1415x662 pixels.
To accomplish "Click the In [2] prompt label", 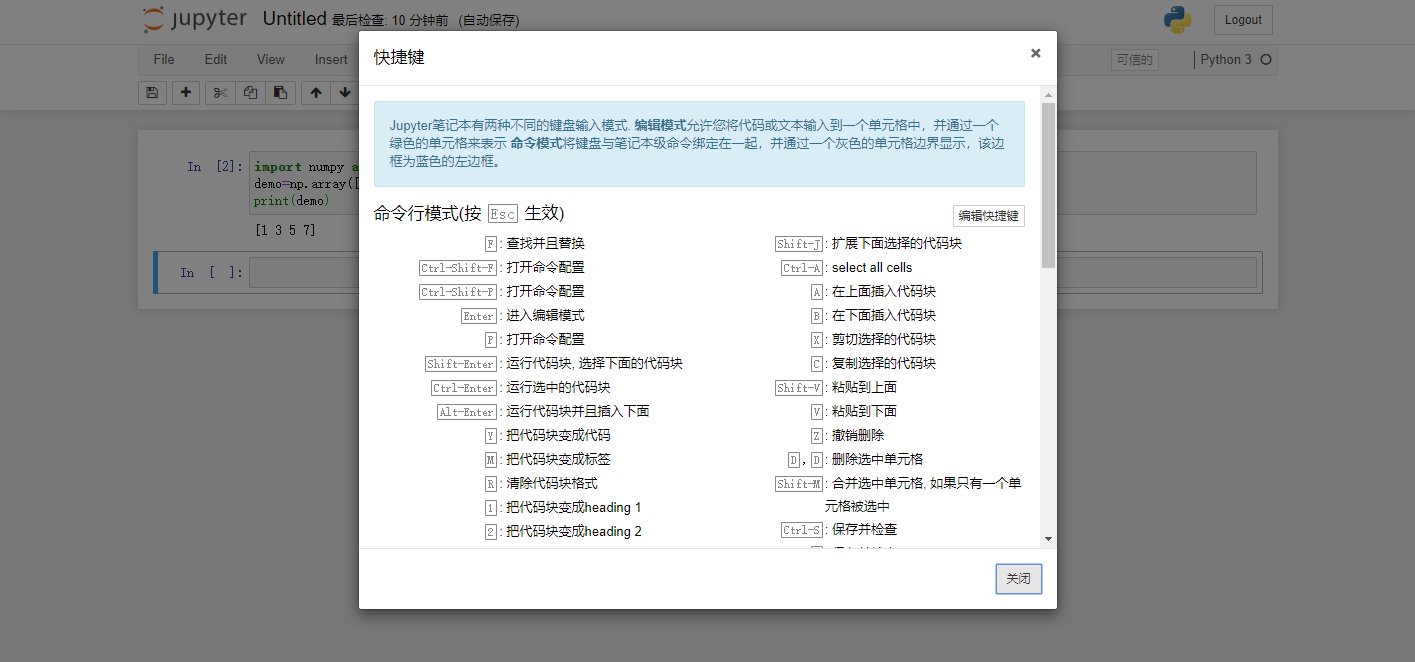I will click(214, 167).
